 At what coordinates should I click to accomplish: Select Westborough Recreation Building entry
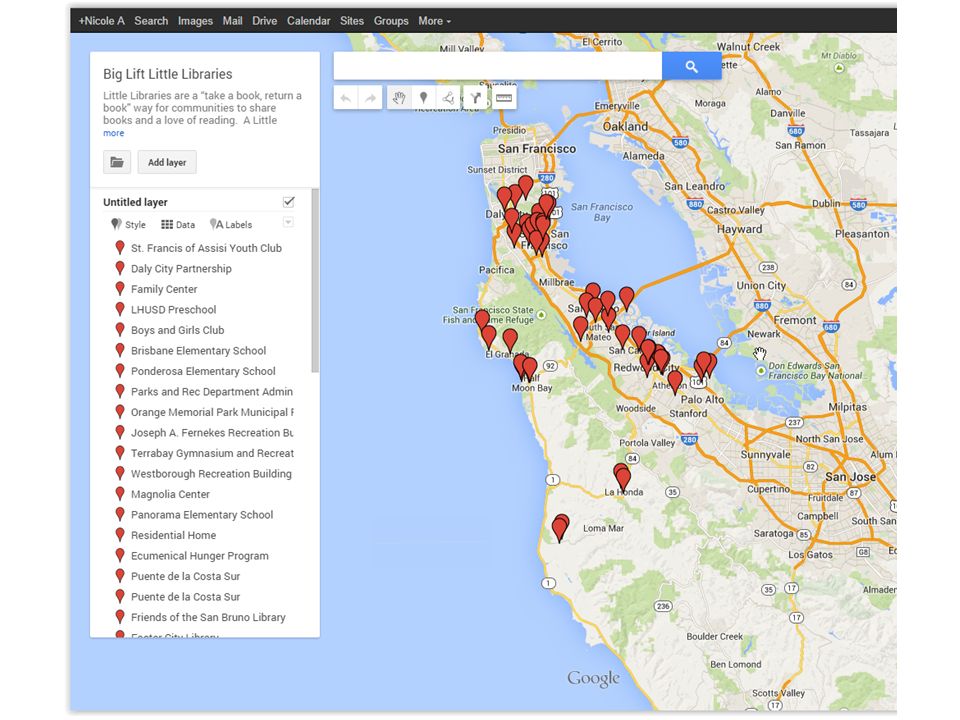[x=211, y=474]
